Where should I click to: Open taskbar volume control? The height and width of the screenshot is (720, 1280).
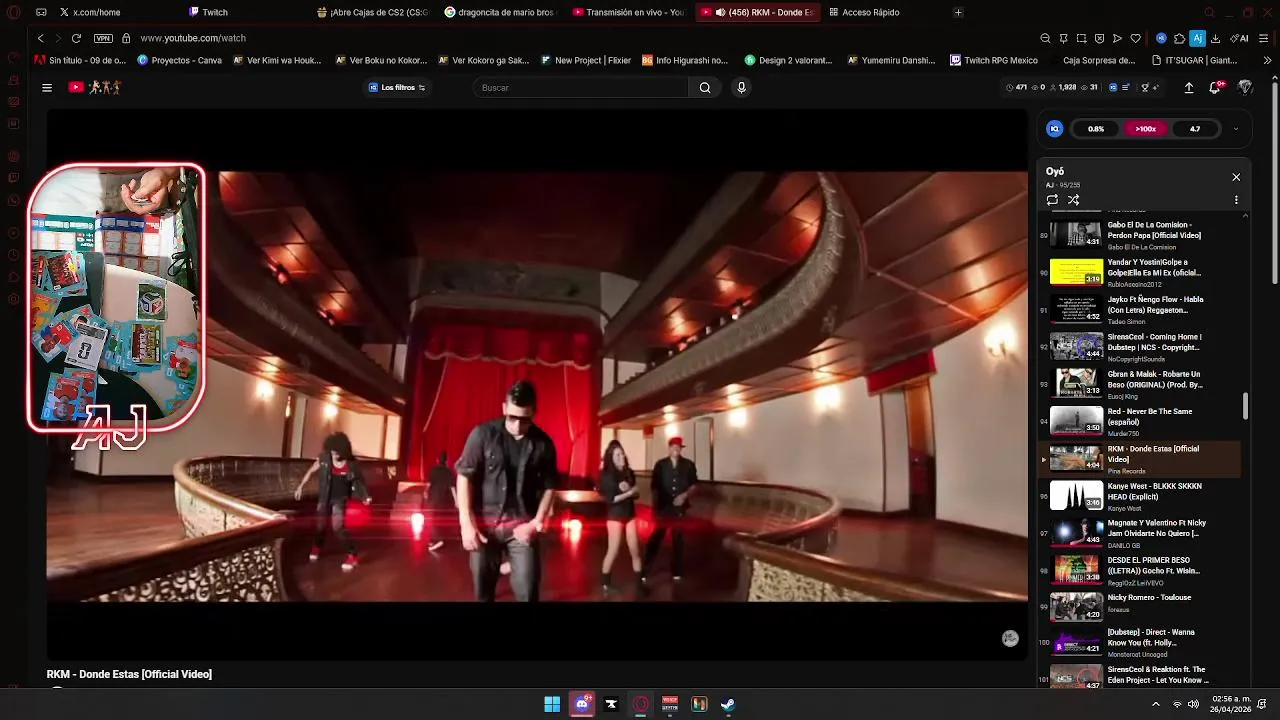coord(1193,704)
